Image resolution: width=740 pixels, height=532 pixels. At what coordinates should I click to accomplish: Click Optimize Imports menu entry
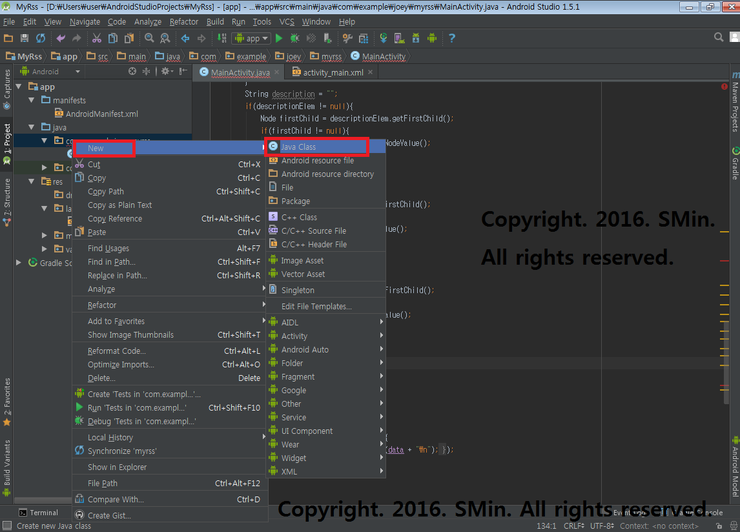169,365
